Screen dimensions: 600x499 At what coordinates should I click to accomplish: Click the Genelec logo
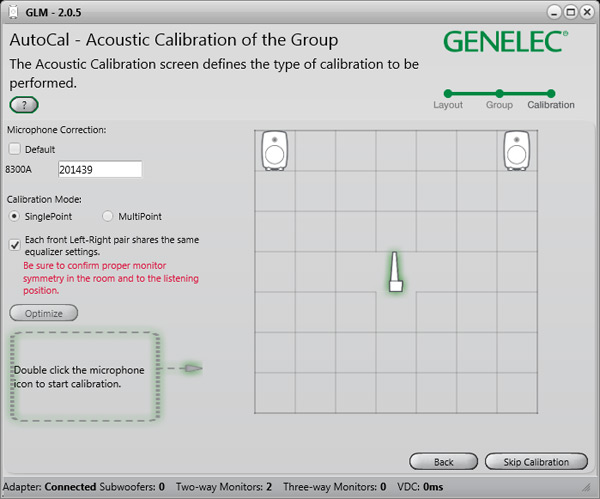(x=505, y=42)
